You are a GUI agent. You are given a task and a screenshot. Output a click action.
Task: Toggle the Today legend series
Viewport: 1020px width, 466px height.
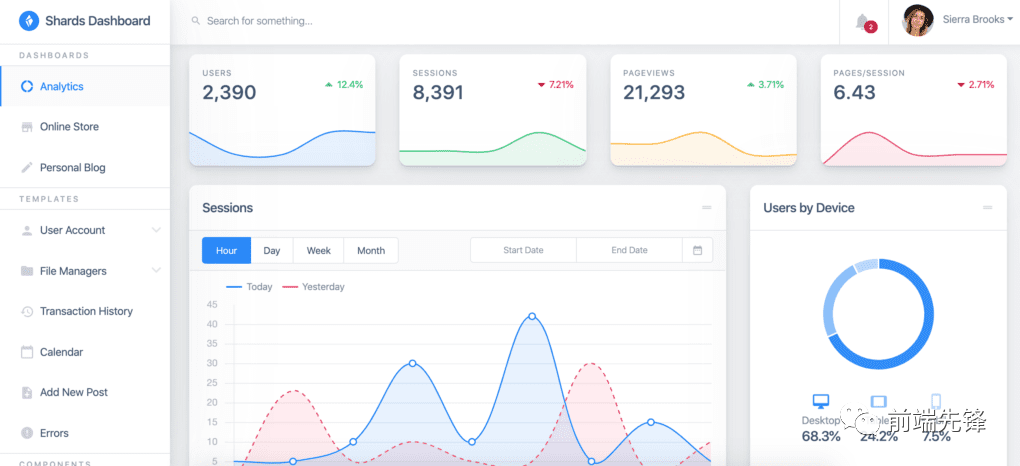(249, 286)
